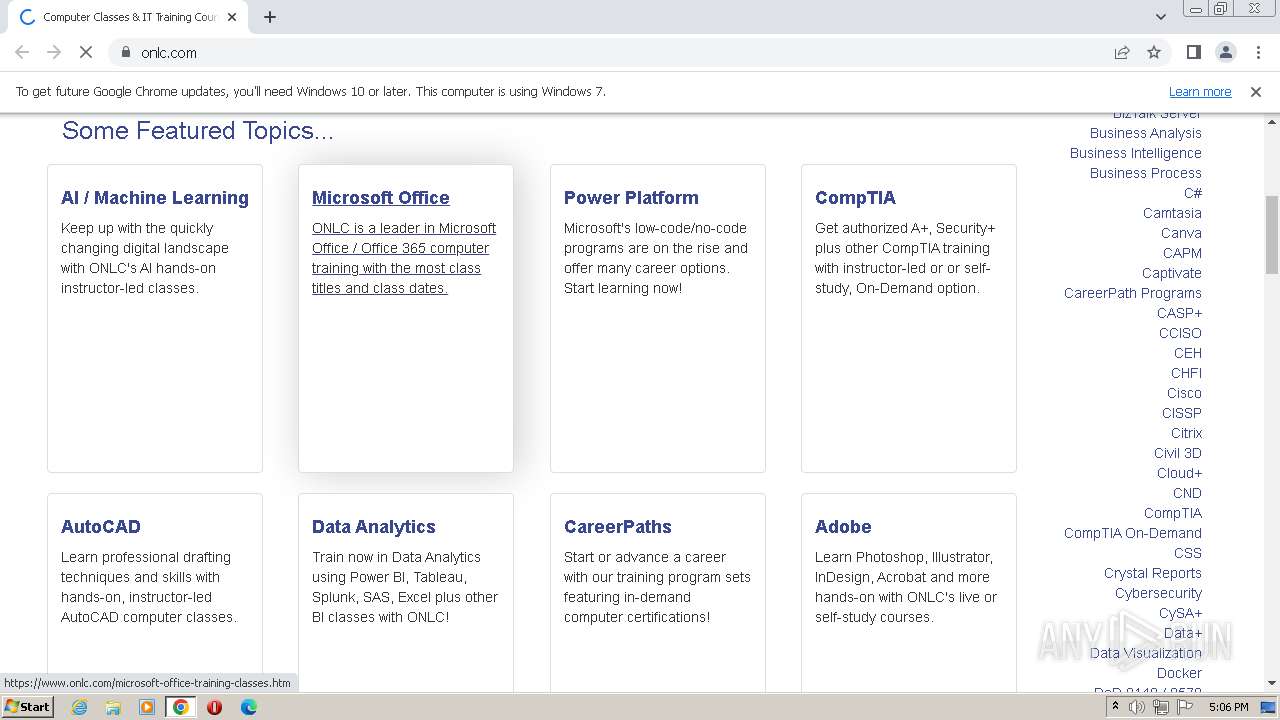Screen dimensions: 1280x720
Task: Open the Learn more link
Action: (1200, 91)
